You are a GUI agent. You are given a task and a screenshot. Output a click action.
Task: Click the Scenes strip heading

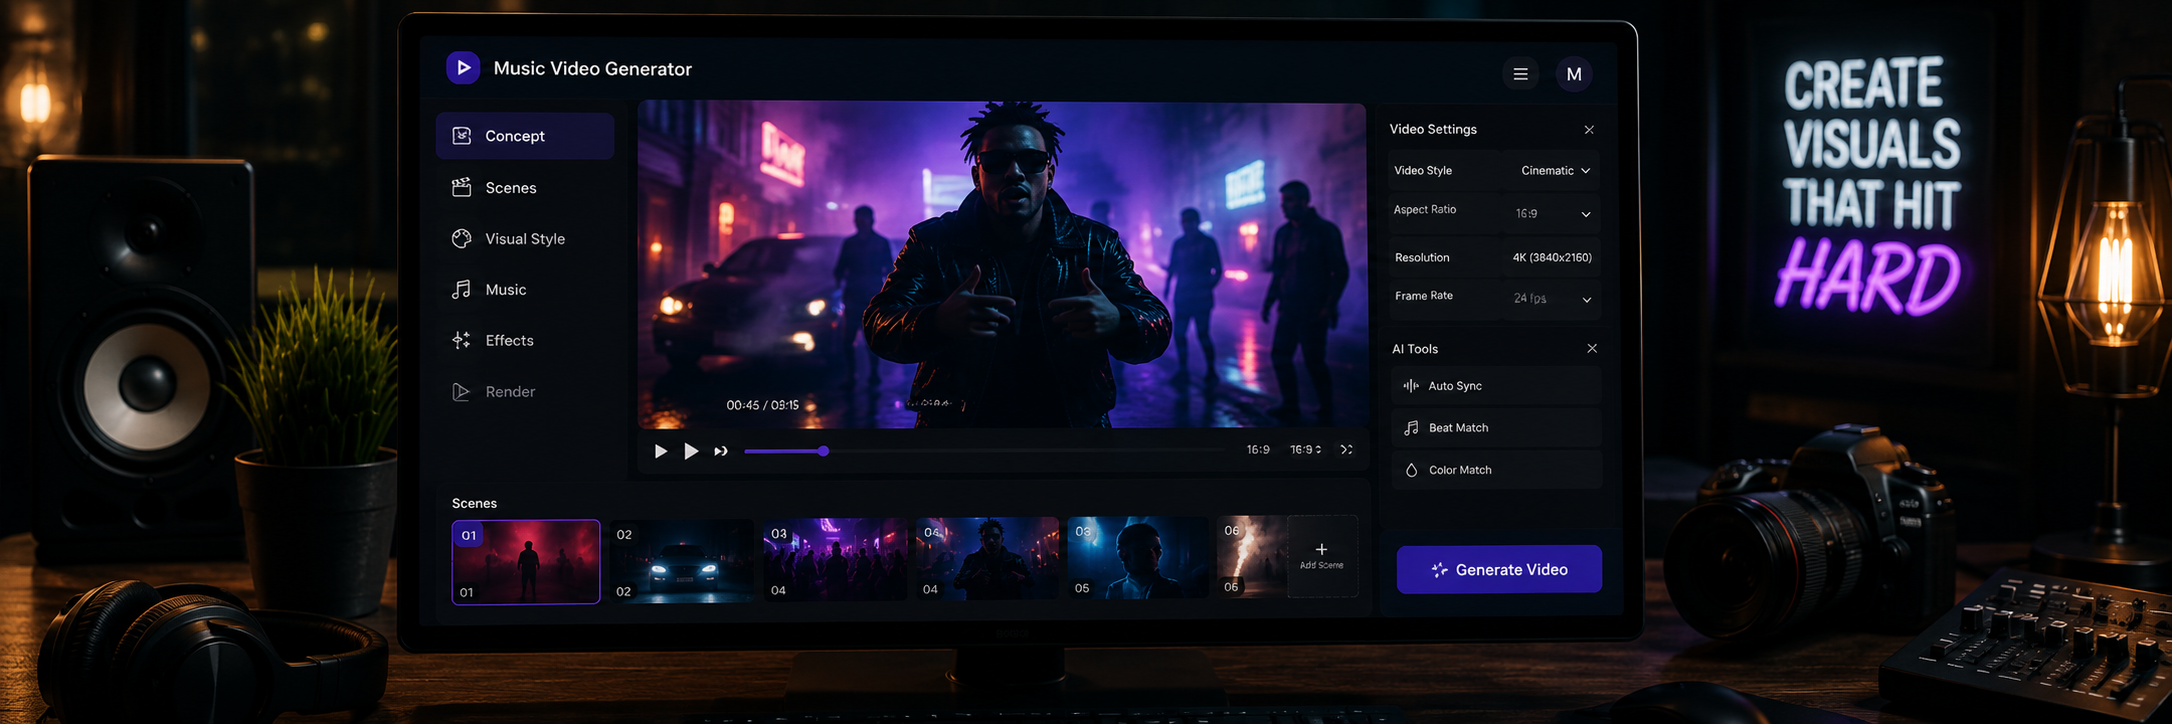pyautogui.click(x=474, y=503)
